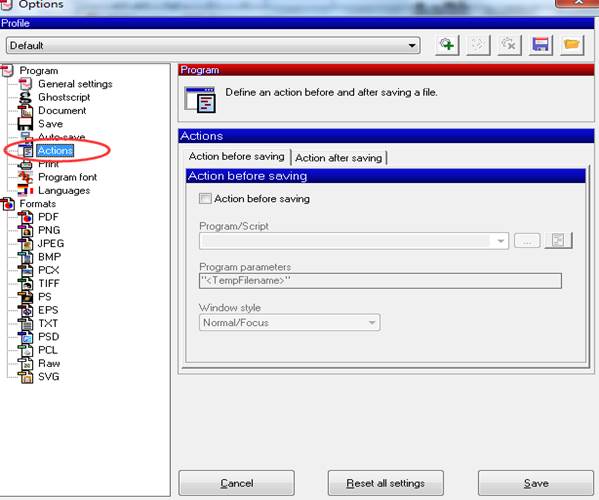Open Ghostscript settings in the tree
The height and width of the screenshot is (500, 599).
(64, 97)
